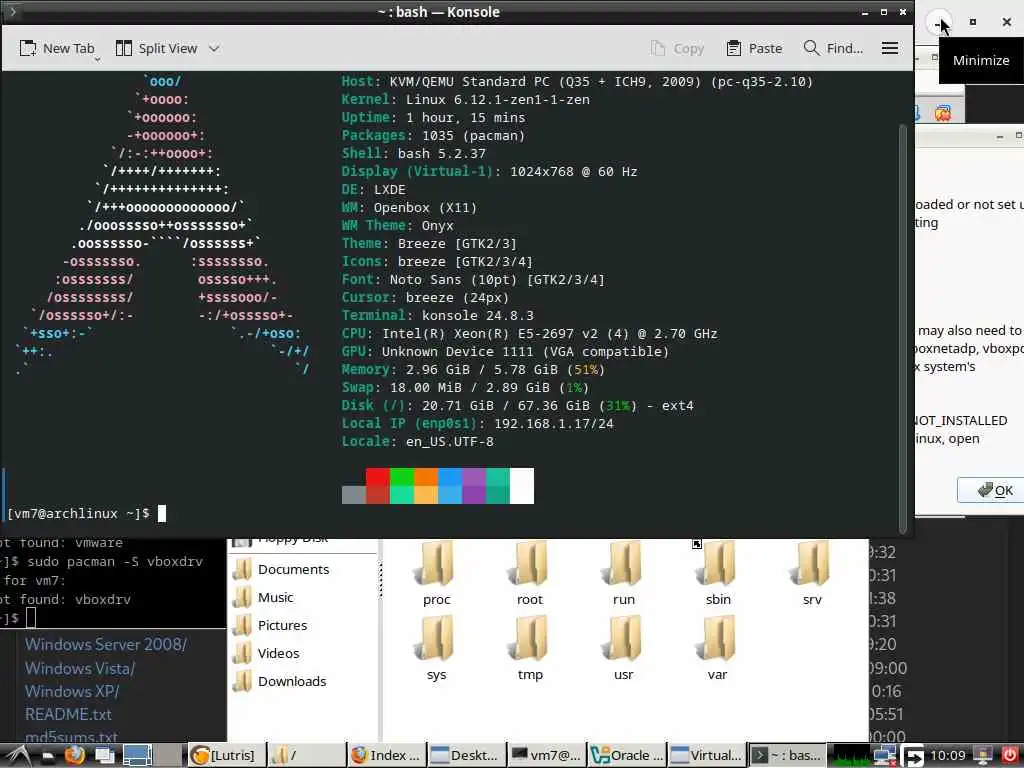Open the Konsole hamburger menu

point(889,48)
